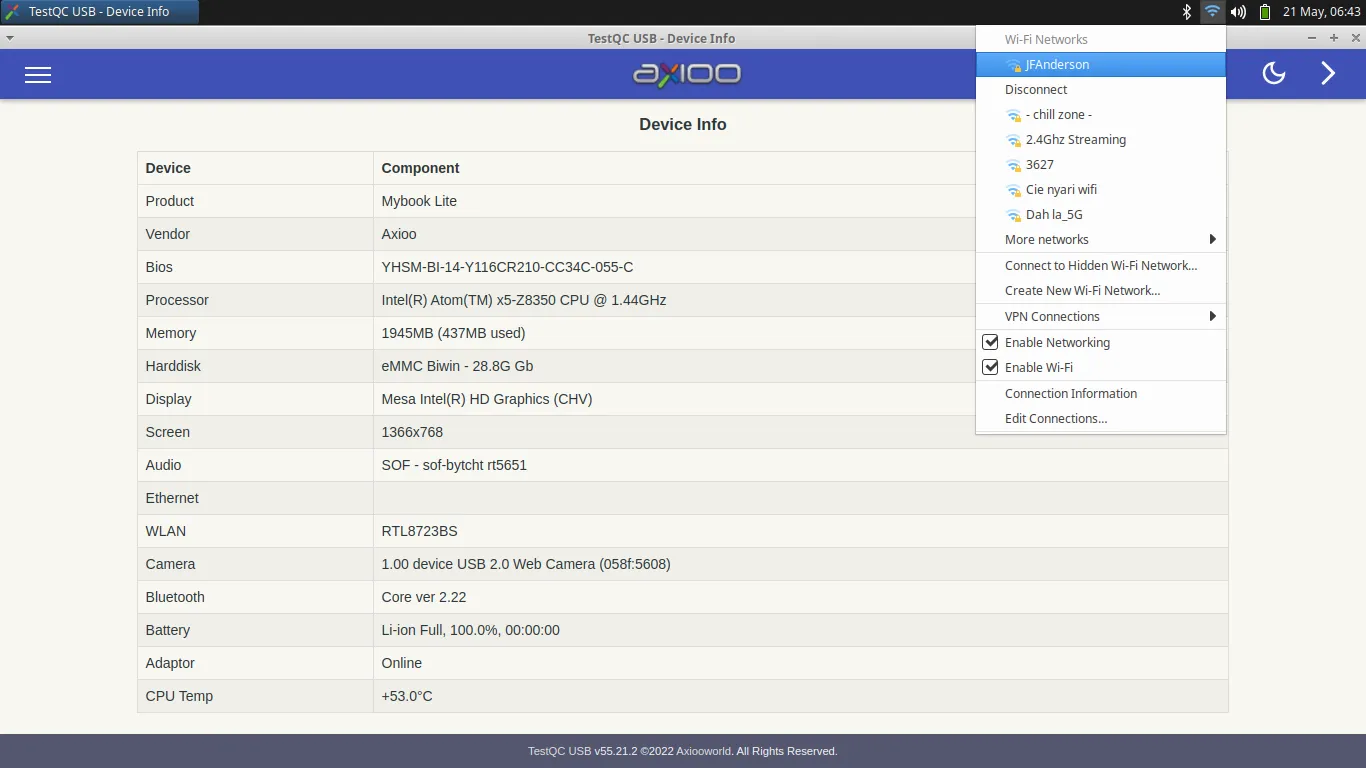
Task: Uncheck the Enable Networking checkbox
Action: pyautogui.click(x=990, y=342)
